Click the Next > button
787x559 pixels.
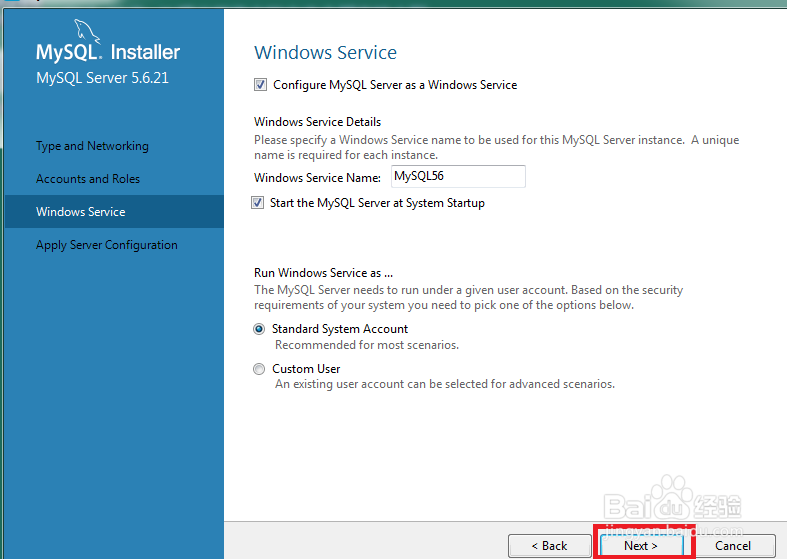click(x=641, y=545)
